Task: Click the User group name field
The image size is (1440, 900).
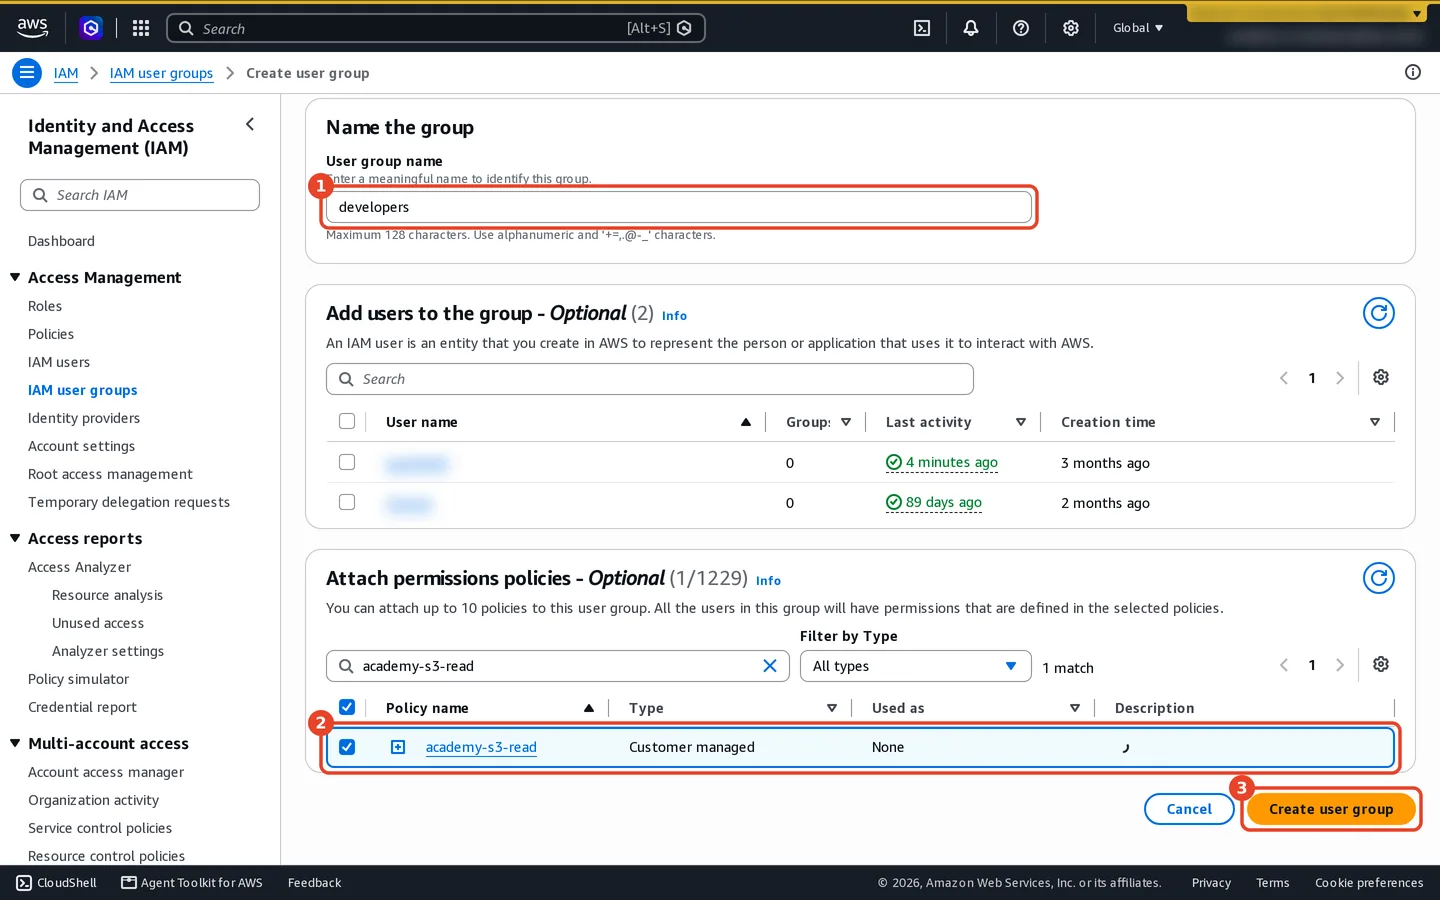Action: [679, 207]
